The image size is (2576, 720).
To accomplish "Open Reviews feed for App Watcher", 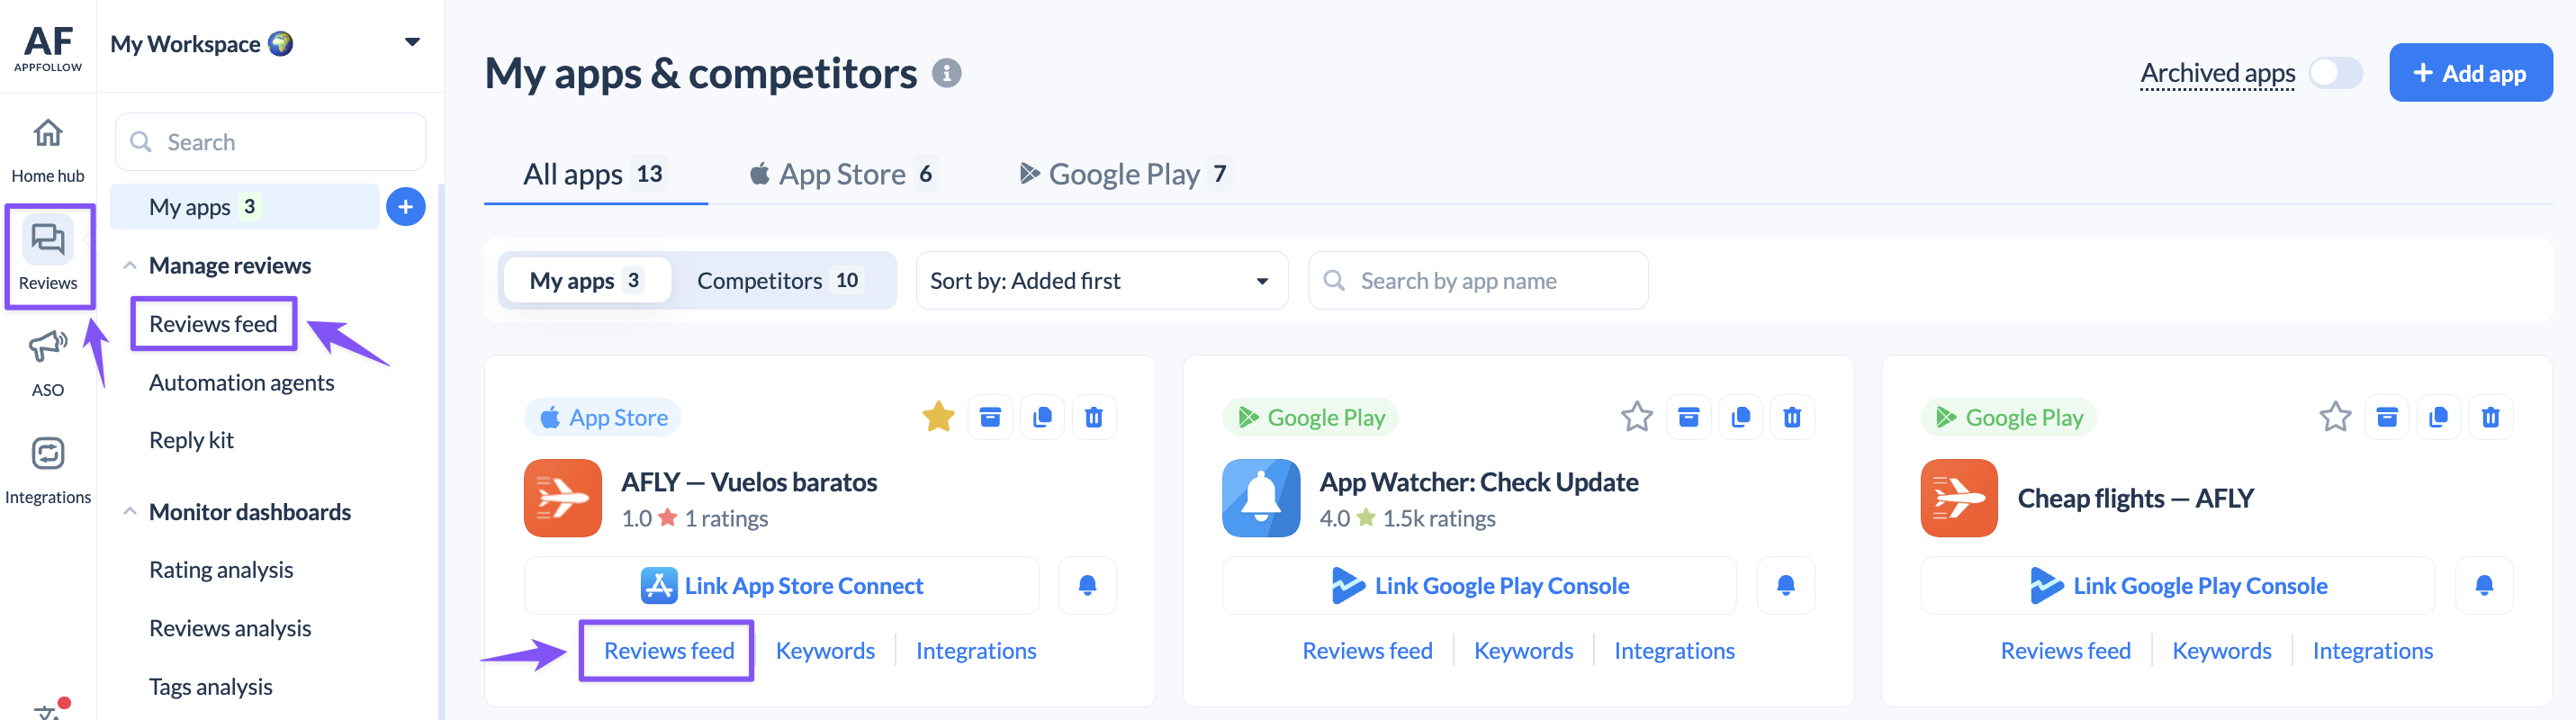I will (1367, 651).
